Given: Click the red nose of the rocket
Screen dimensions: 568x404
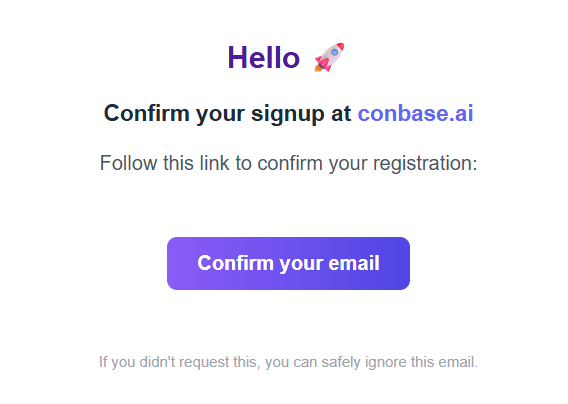Looking at the screenshot, I should 340,47.
